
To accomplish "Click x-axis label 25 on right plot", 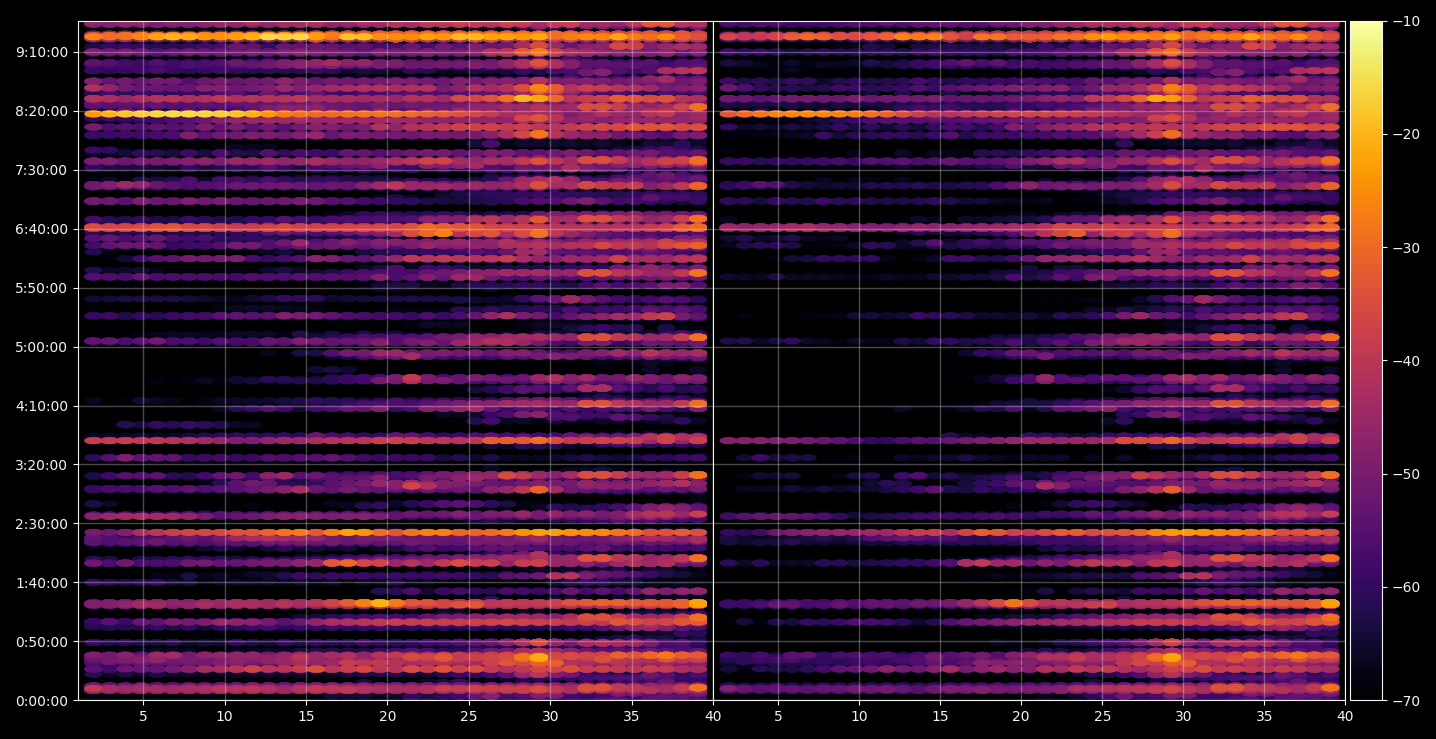I will 1102,717.
